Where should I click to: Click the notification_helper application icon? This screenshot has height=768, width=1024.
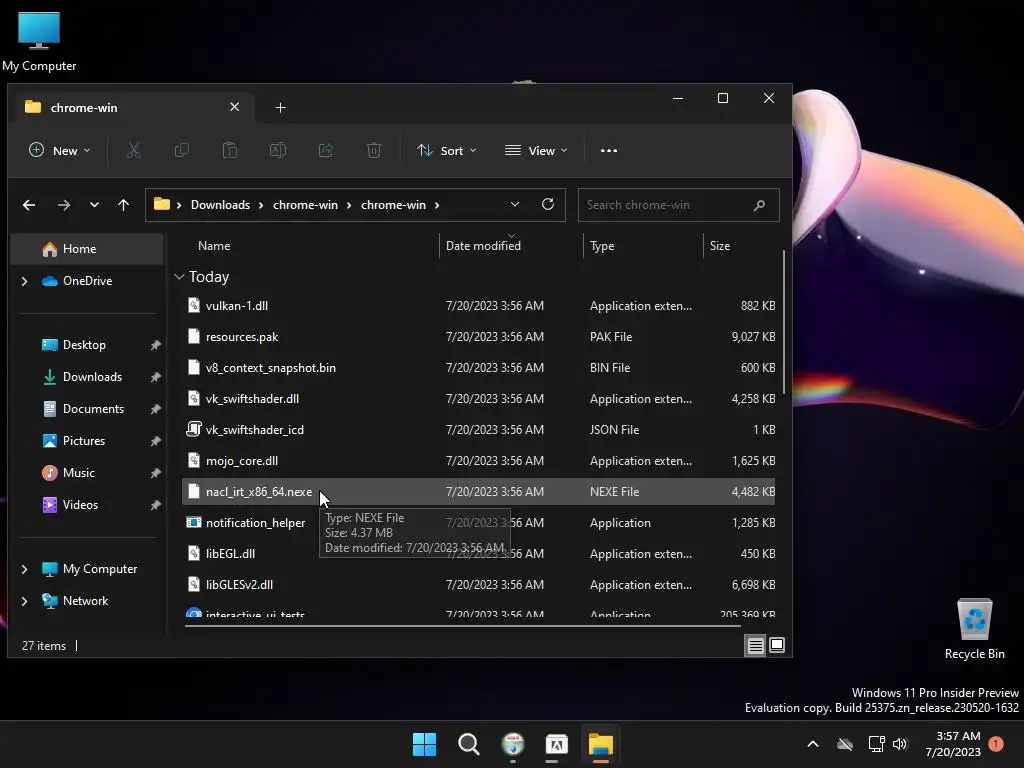[194, 522]
